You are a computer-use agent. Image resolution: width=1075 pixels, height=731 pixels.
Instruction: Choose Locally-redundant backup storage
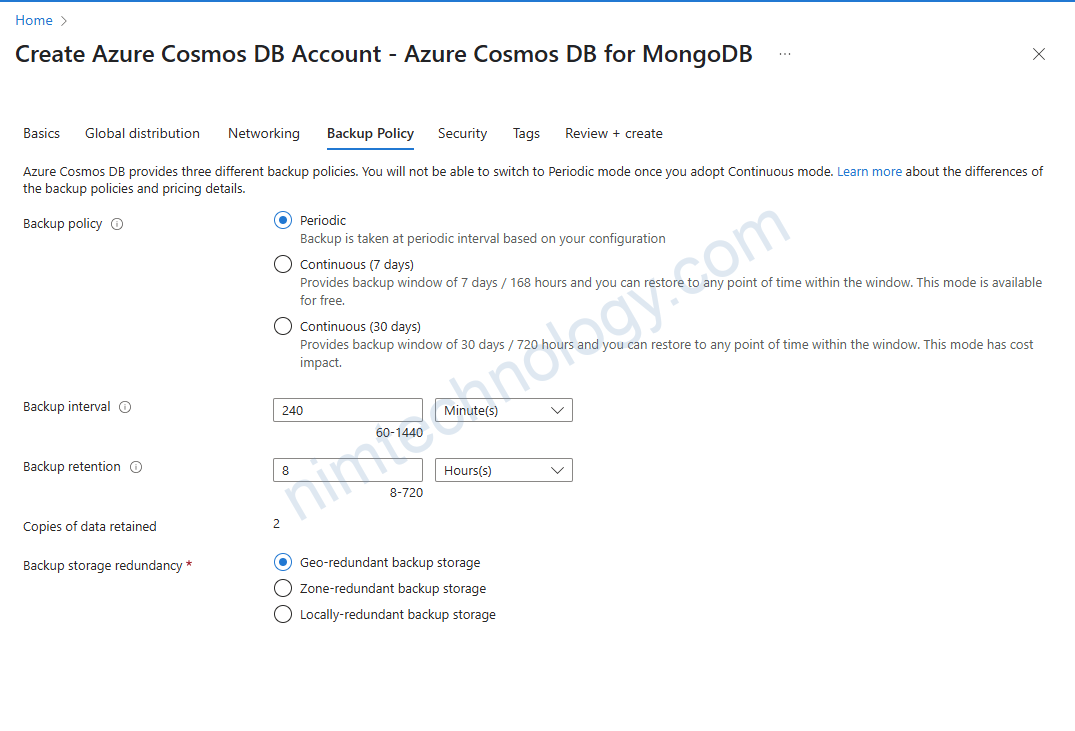click(x=283, y=615)
